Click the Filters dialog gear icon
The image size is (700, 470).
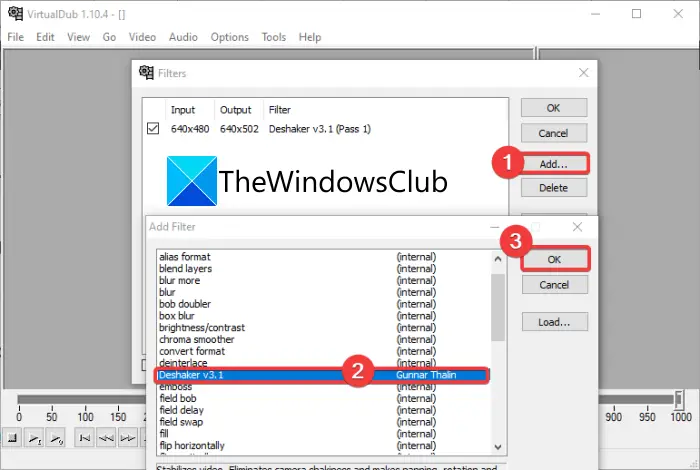click(x=146, y=72)
